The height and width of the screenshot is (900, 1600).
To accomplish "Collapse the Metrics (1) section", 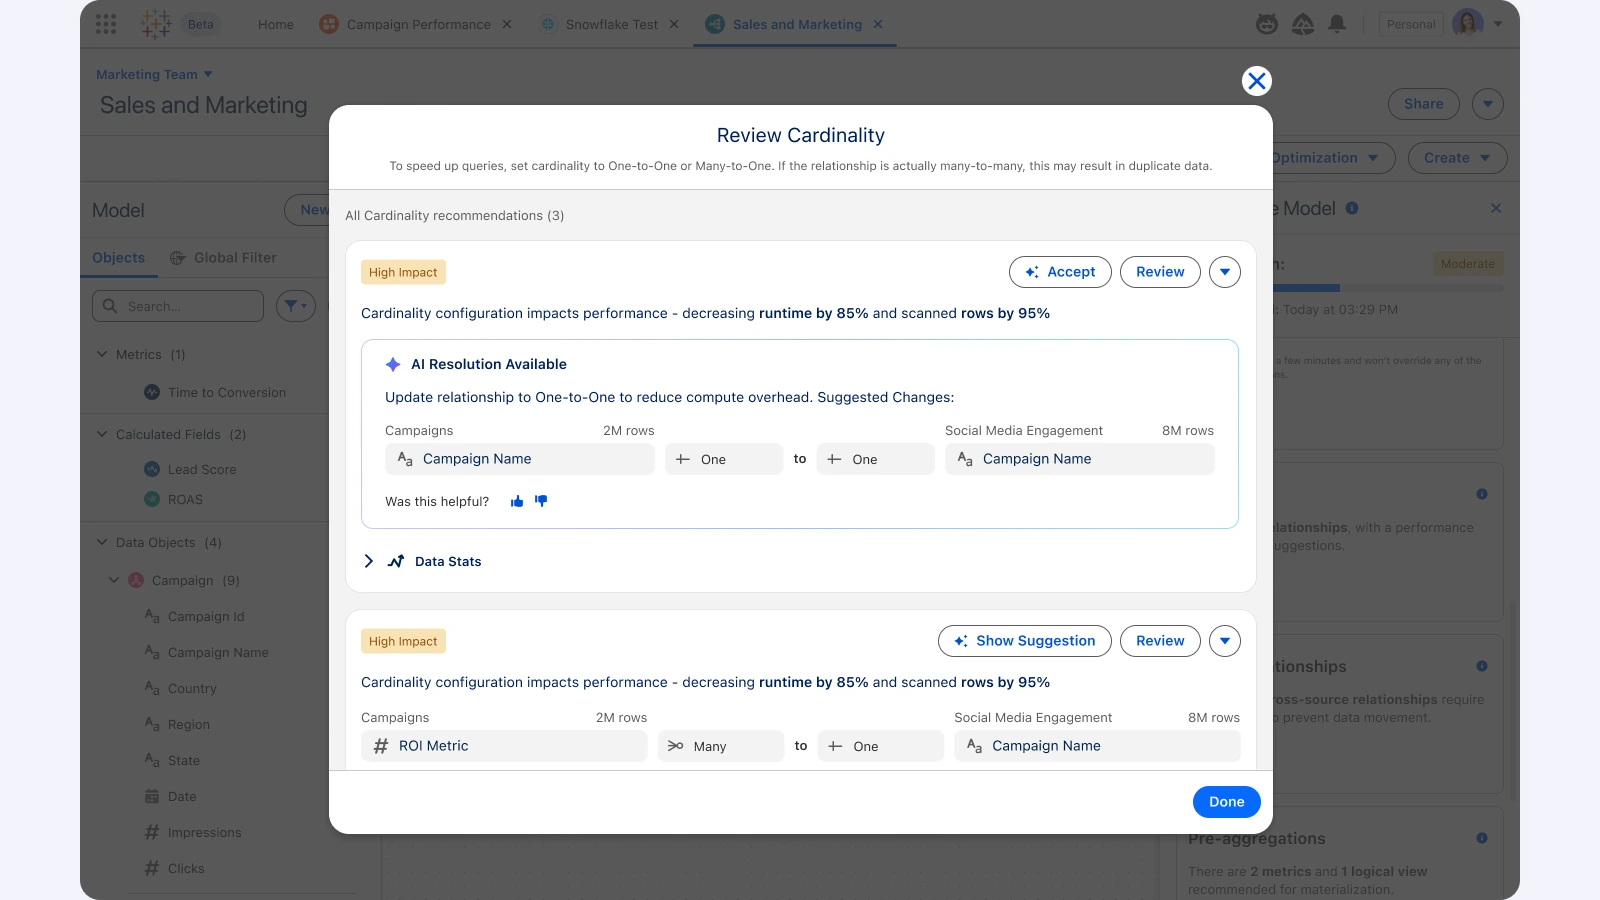I will [102, 354].
